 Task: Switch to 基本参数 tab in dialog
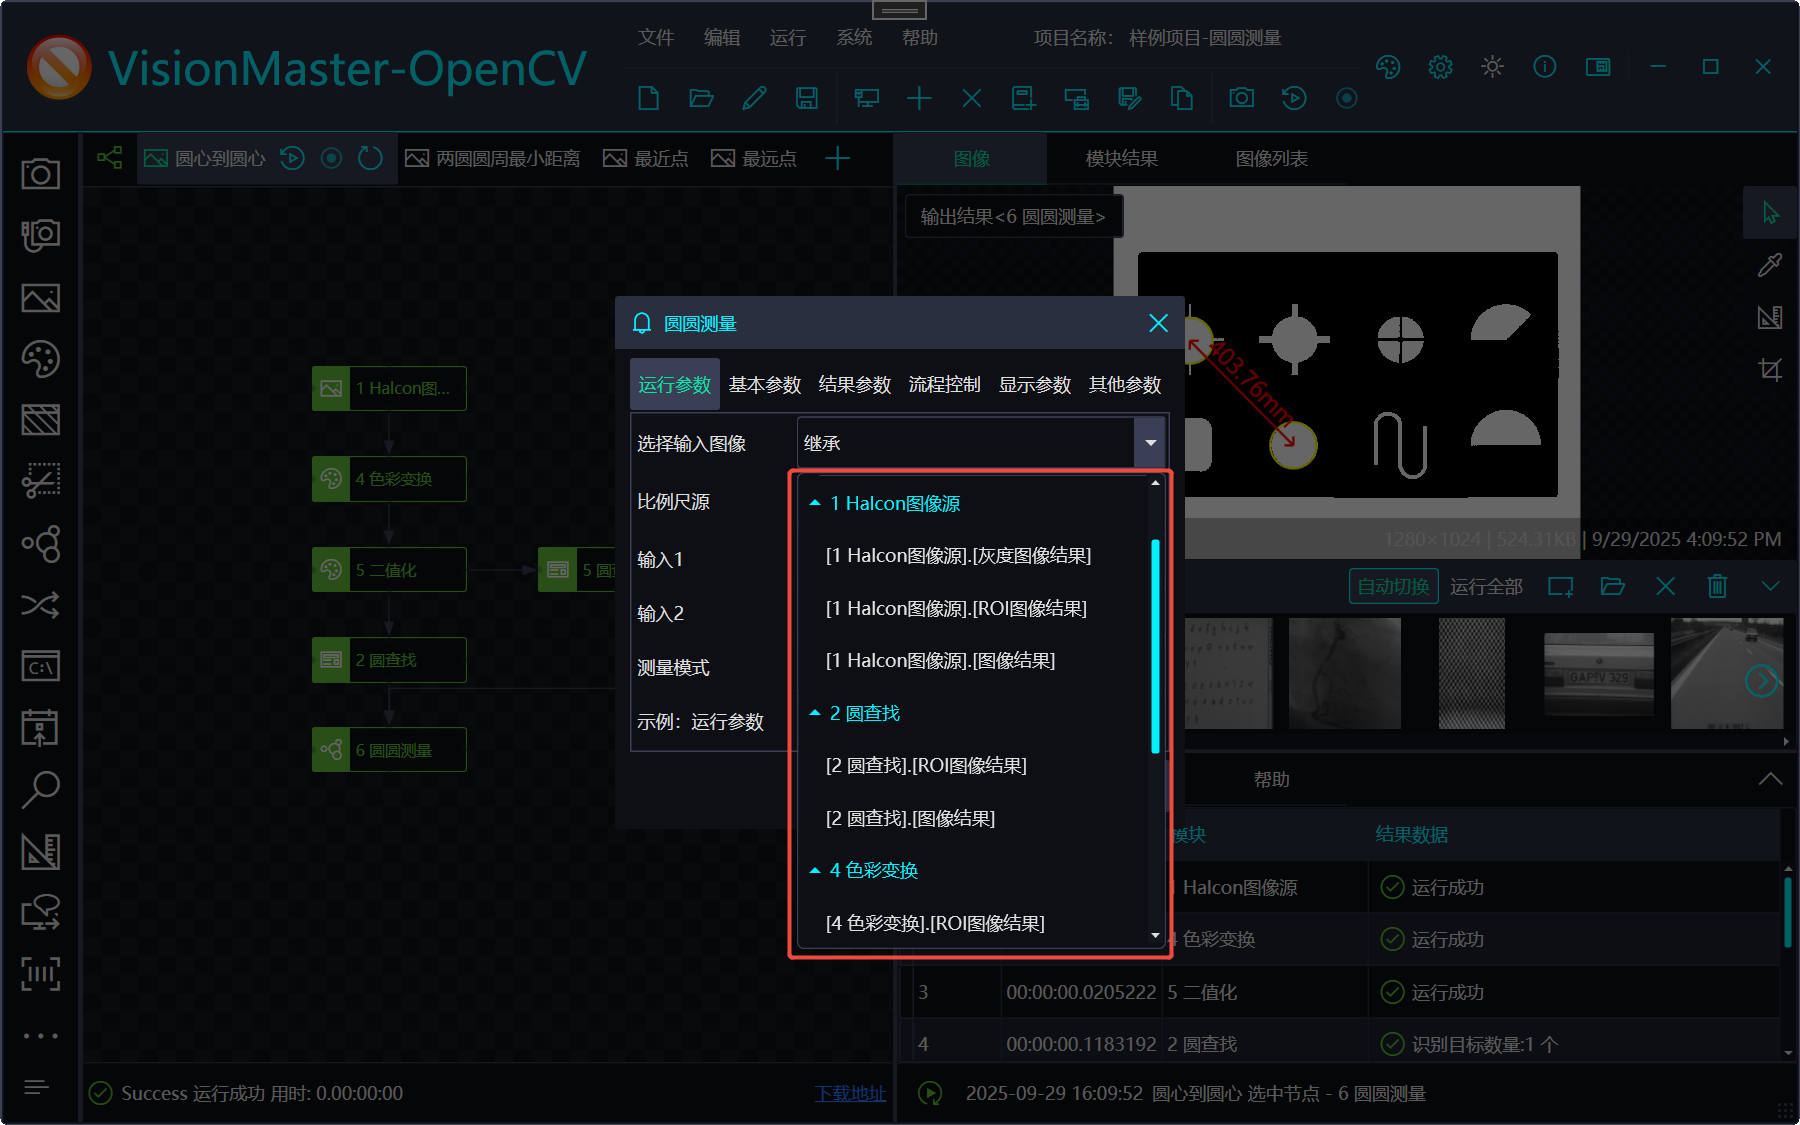click(x=765, y=385)
